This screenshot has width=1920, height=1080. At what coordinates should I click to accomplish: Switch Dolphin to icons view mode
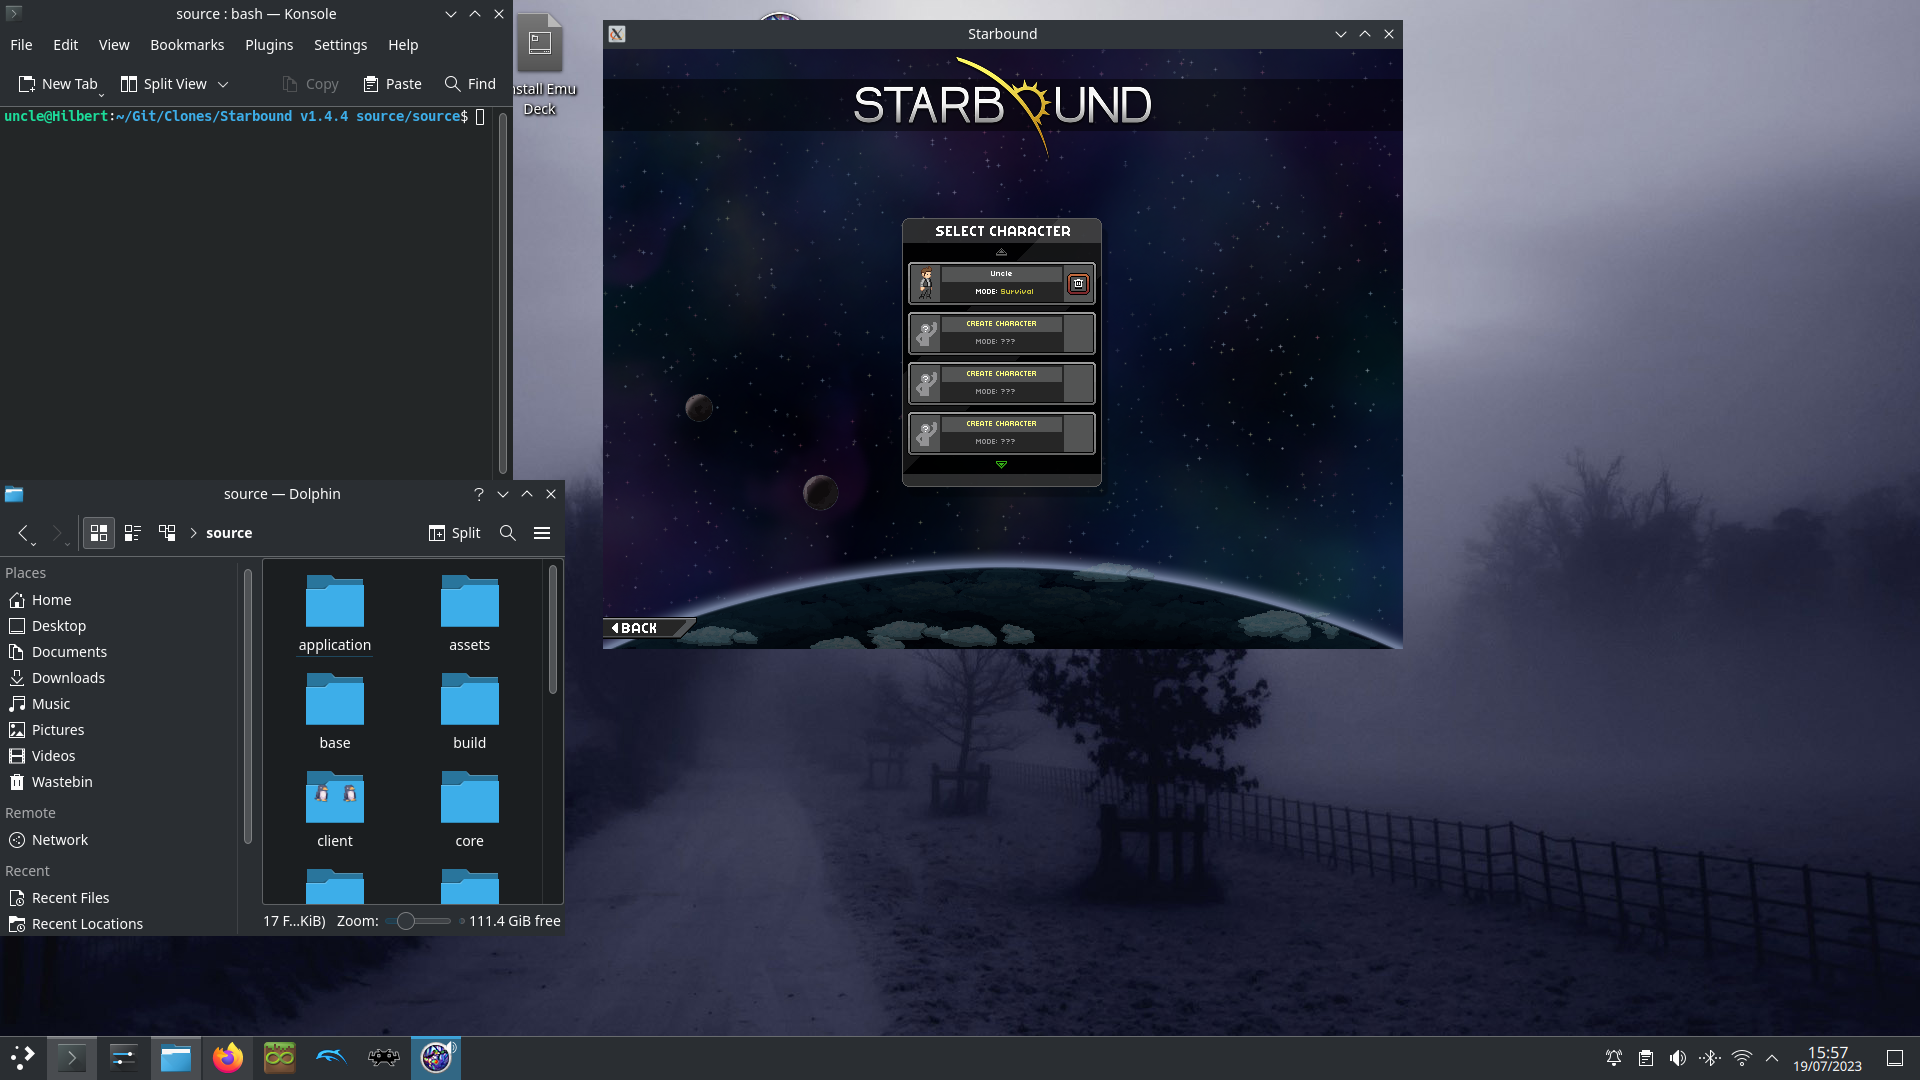[98, 533]
